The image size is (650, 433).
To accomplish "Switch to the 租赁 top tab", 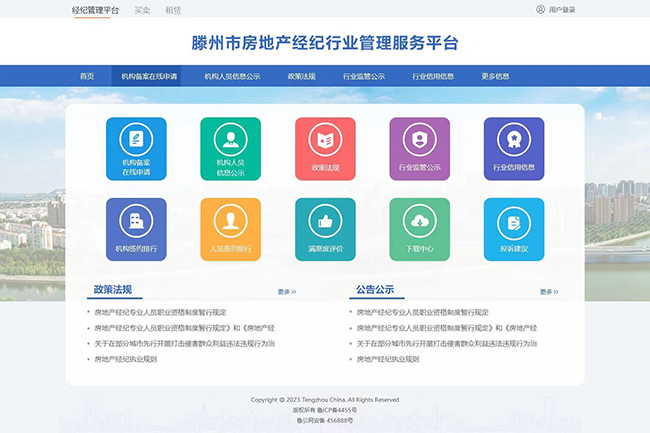I will pos(173,10).
